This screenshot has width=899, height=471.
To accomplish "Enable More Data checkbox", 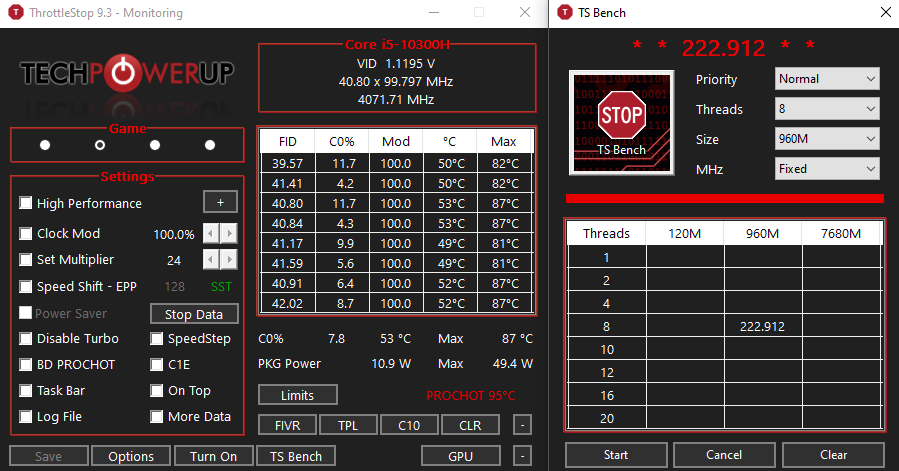I will (x=157, y=416).
